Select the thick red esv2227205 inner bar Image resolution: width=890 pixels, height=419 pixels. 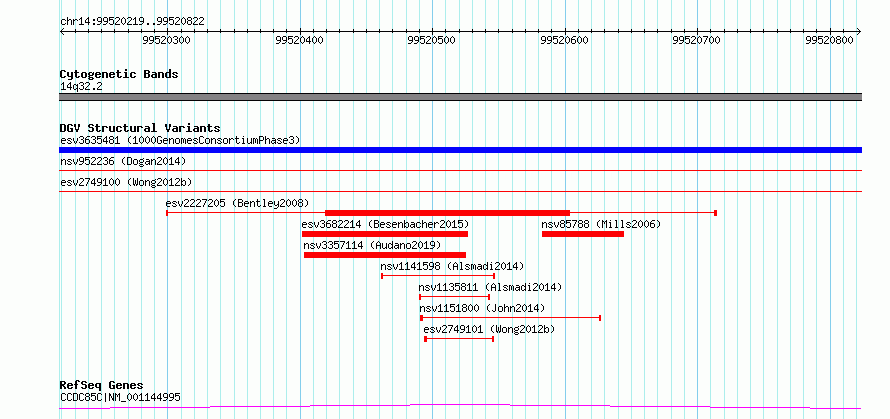[x=447, y=213]
